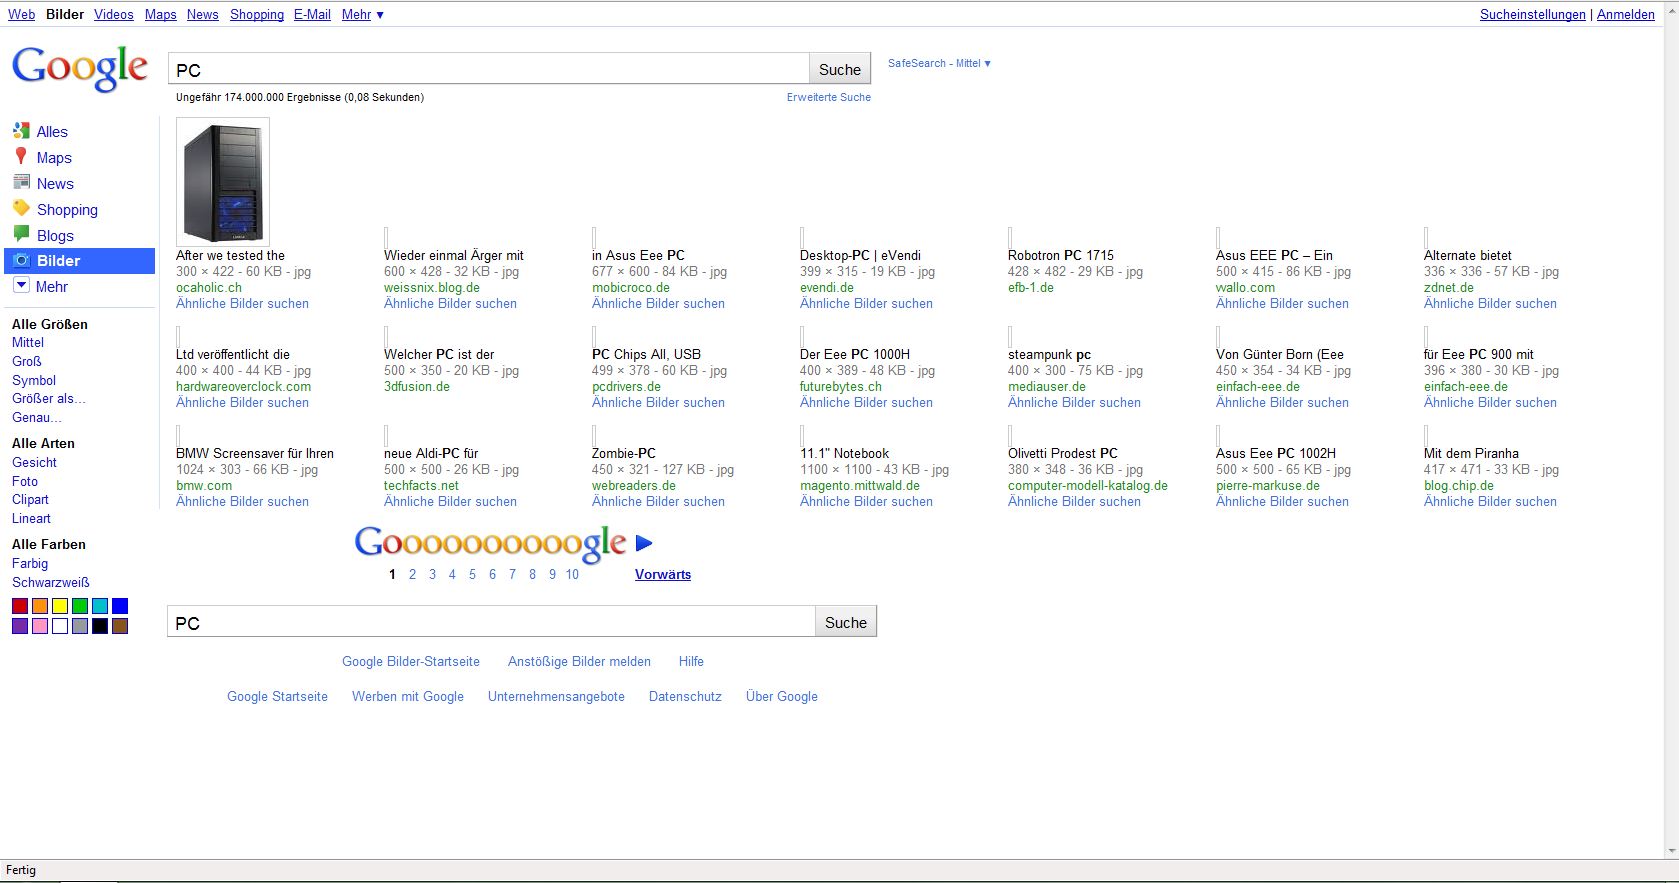Open ocaholic.ch result link
Viewport: 1679px width, 883px height.
click(x=209, y=287)
